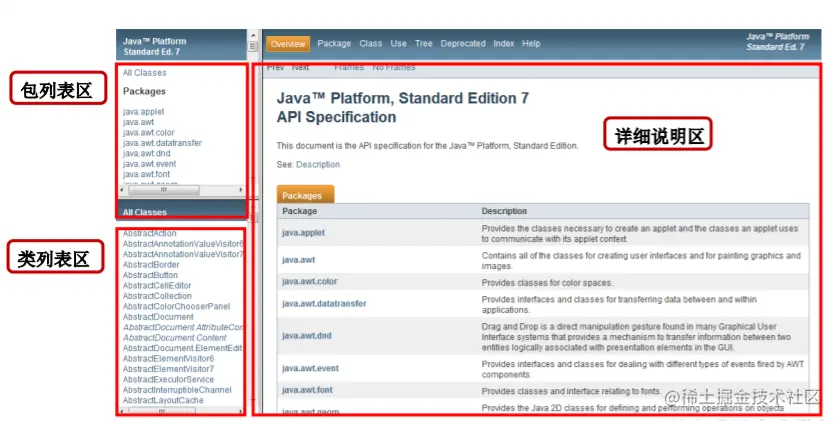Open AbstractAnnotationValueVisitor6 class

(x=183, y=244)
